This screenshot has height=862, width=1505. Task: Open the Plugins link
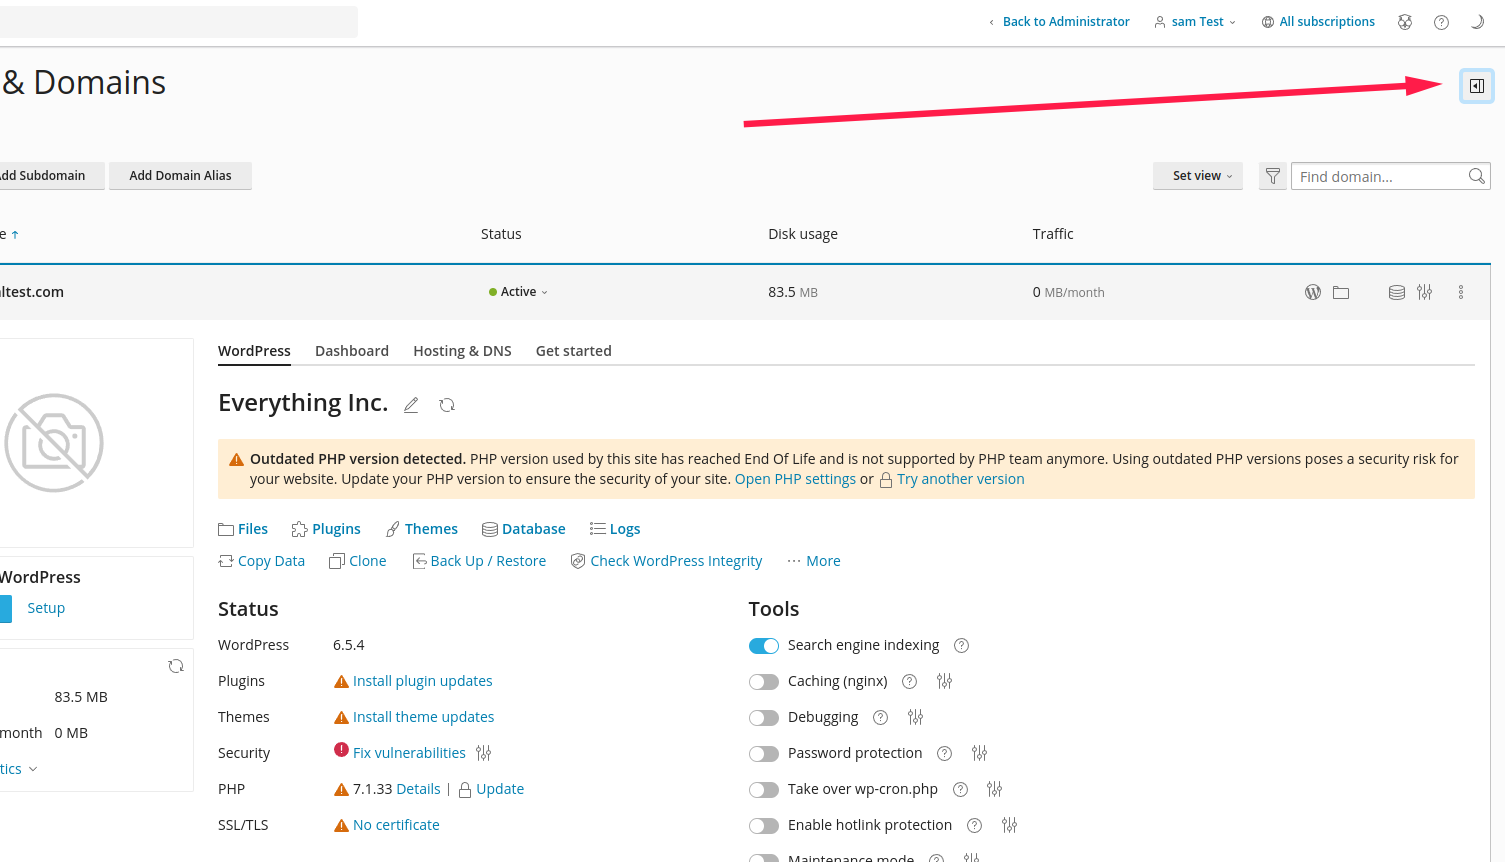[326, 529]
